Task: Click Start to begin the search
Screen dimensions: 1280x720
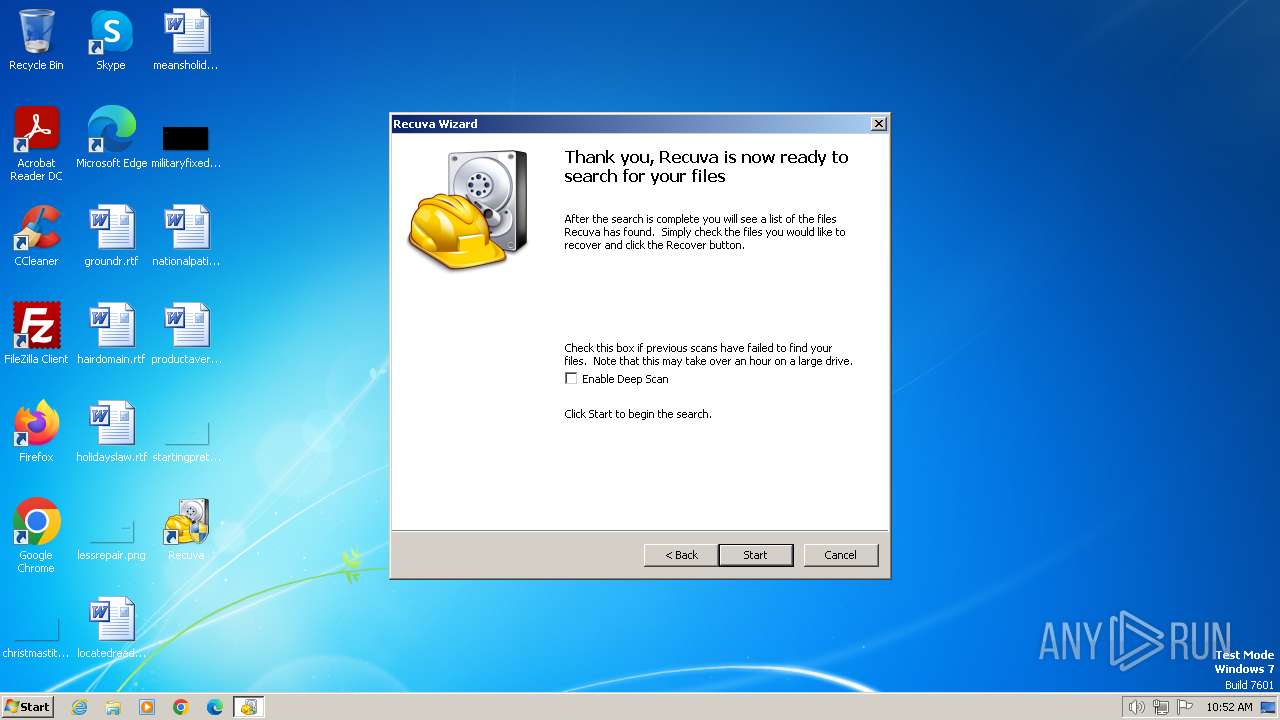Action: click(755, 555)
